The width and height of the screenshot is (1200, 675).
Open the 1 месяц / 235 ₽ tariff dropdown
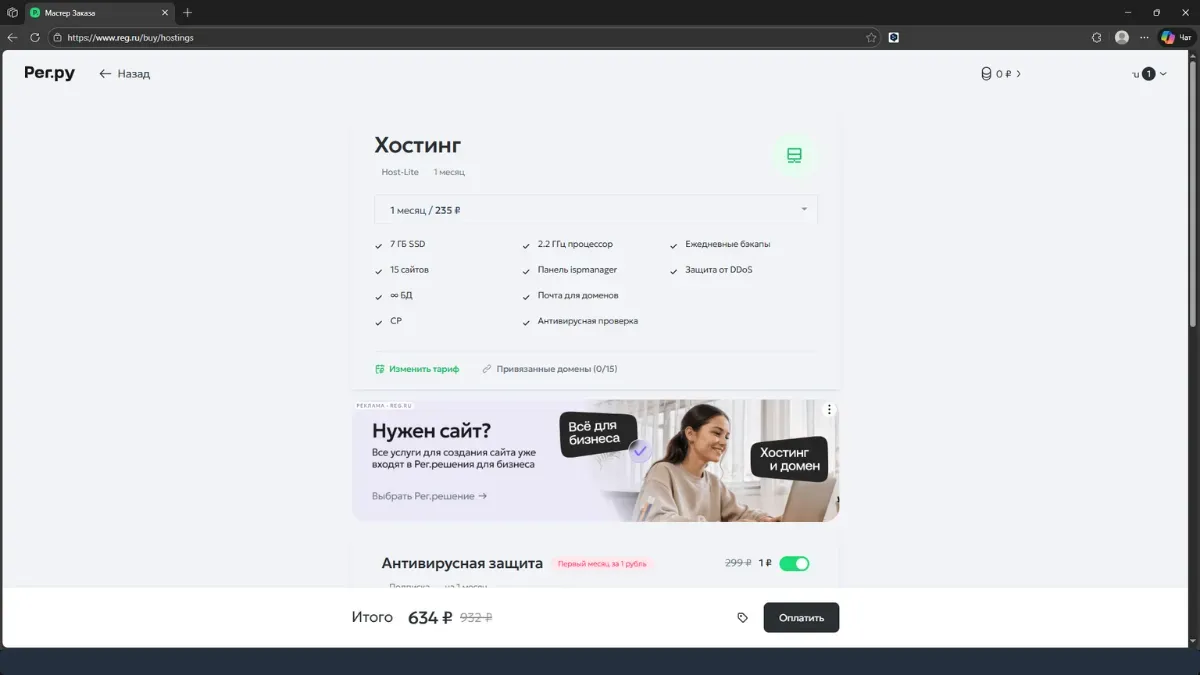pyautogui.click(x=596, y=209)
